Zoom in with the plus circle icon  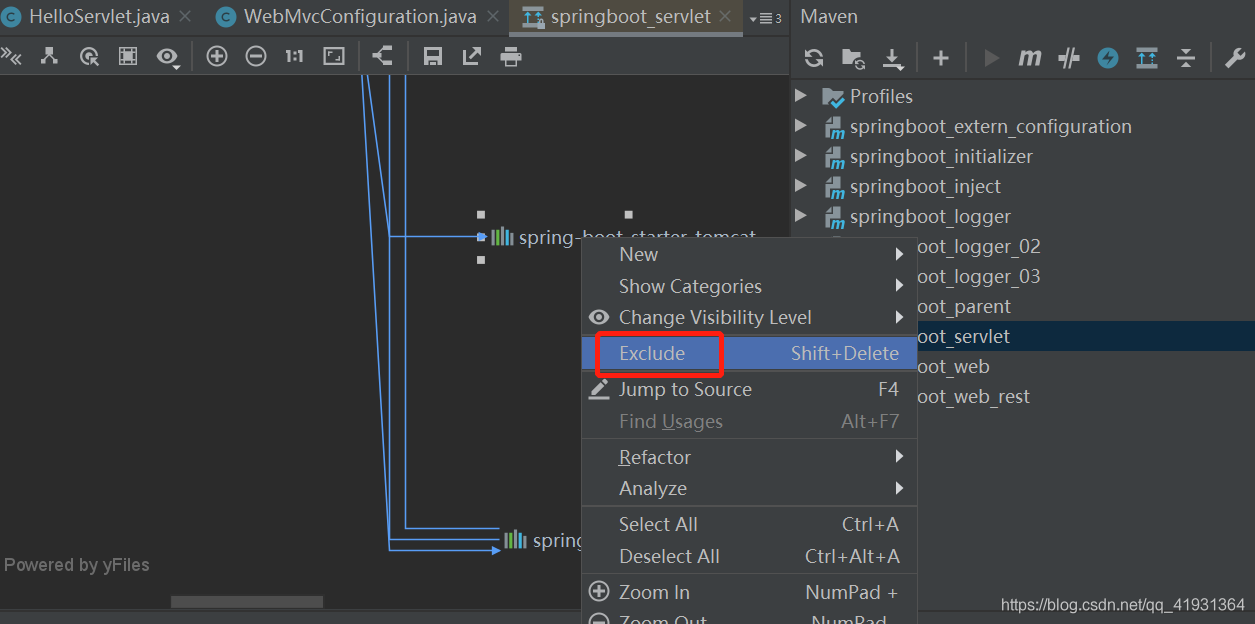tap(217, 57)
